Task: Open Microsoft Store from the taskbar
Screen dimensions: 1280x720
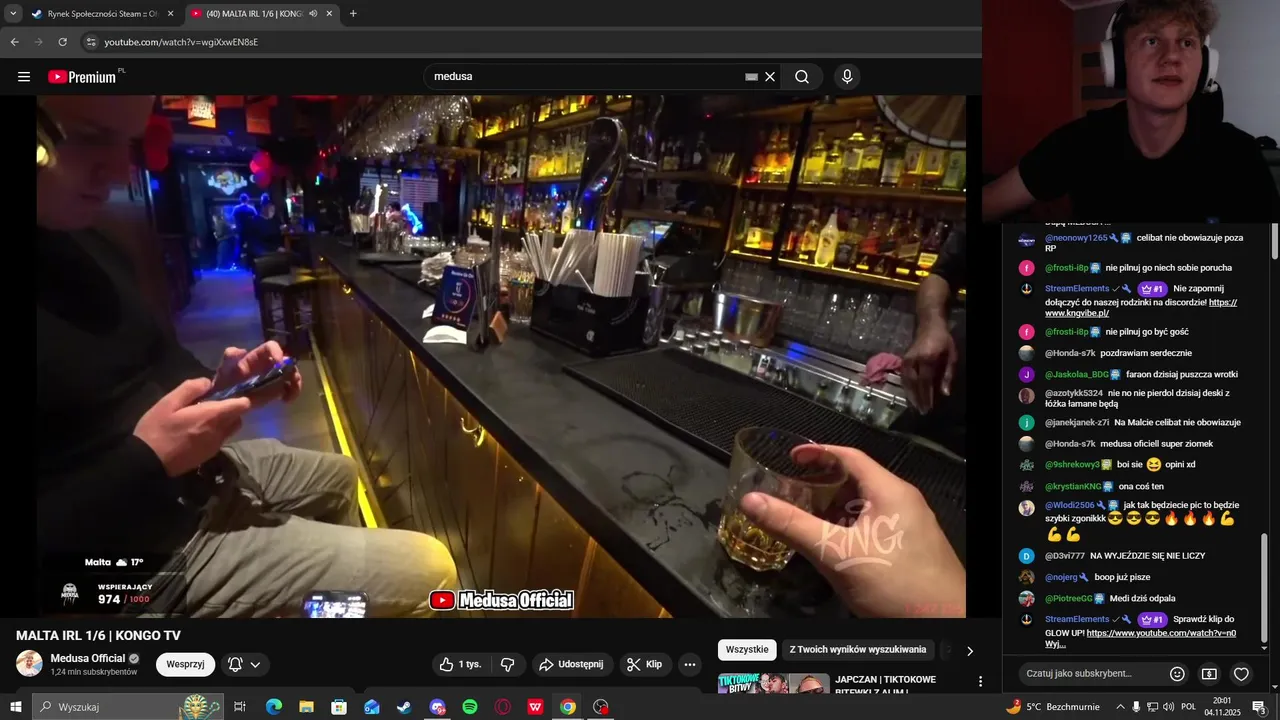Action: click(339, 707)
